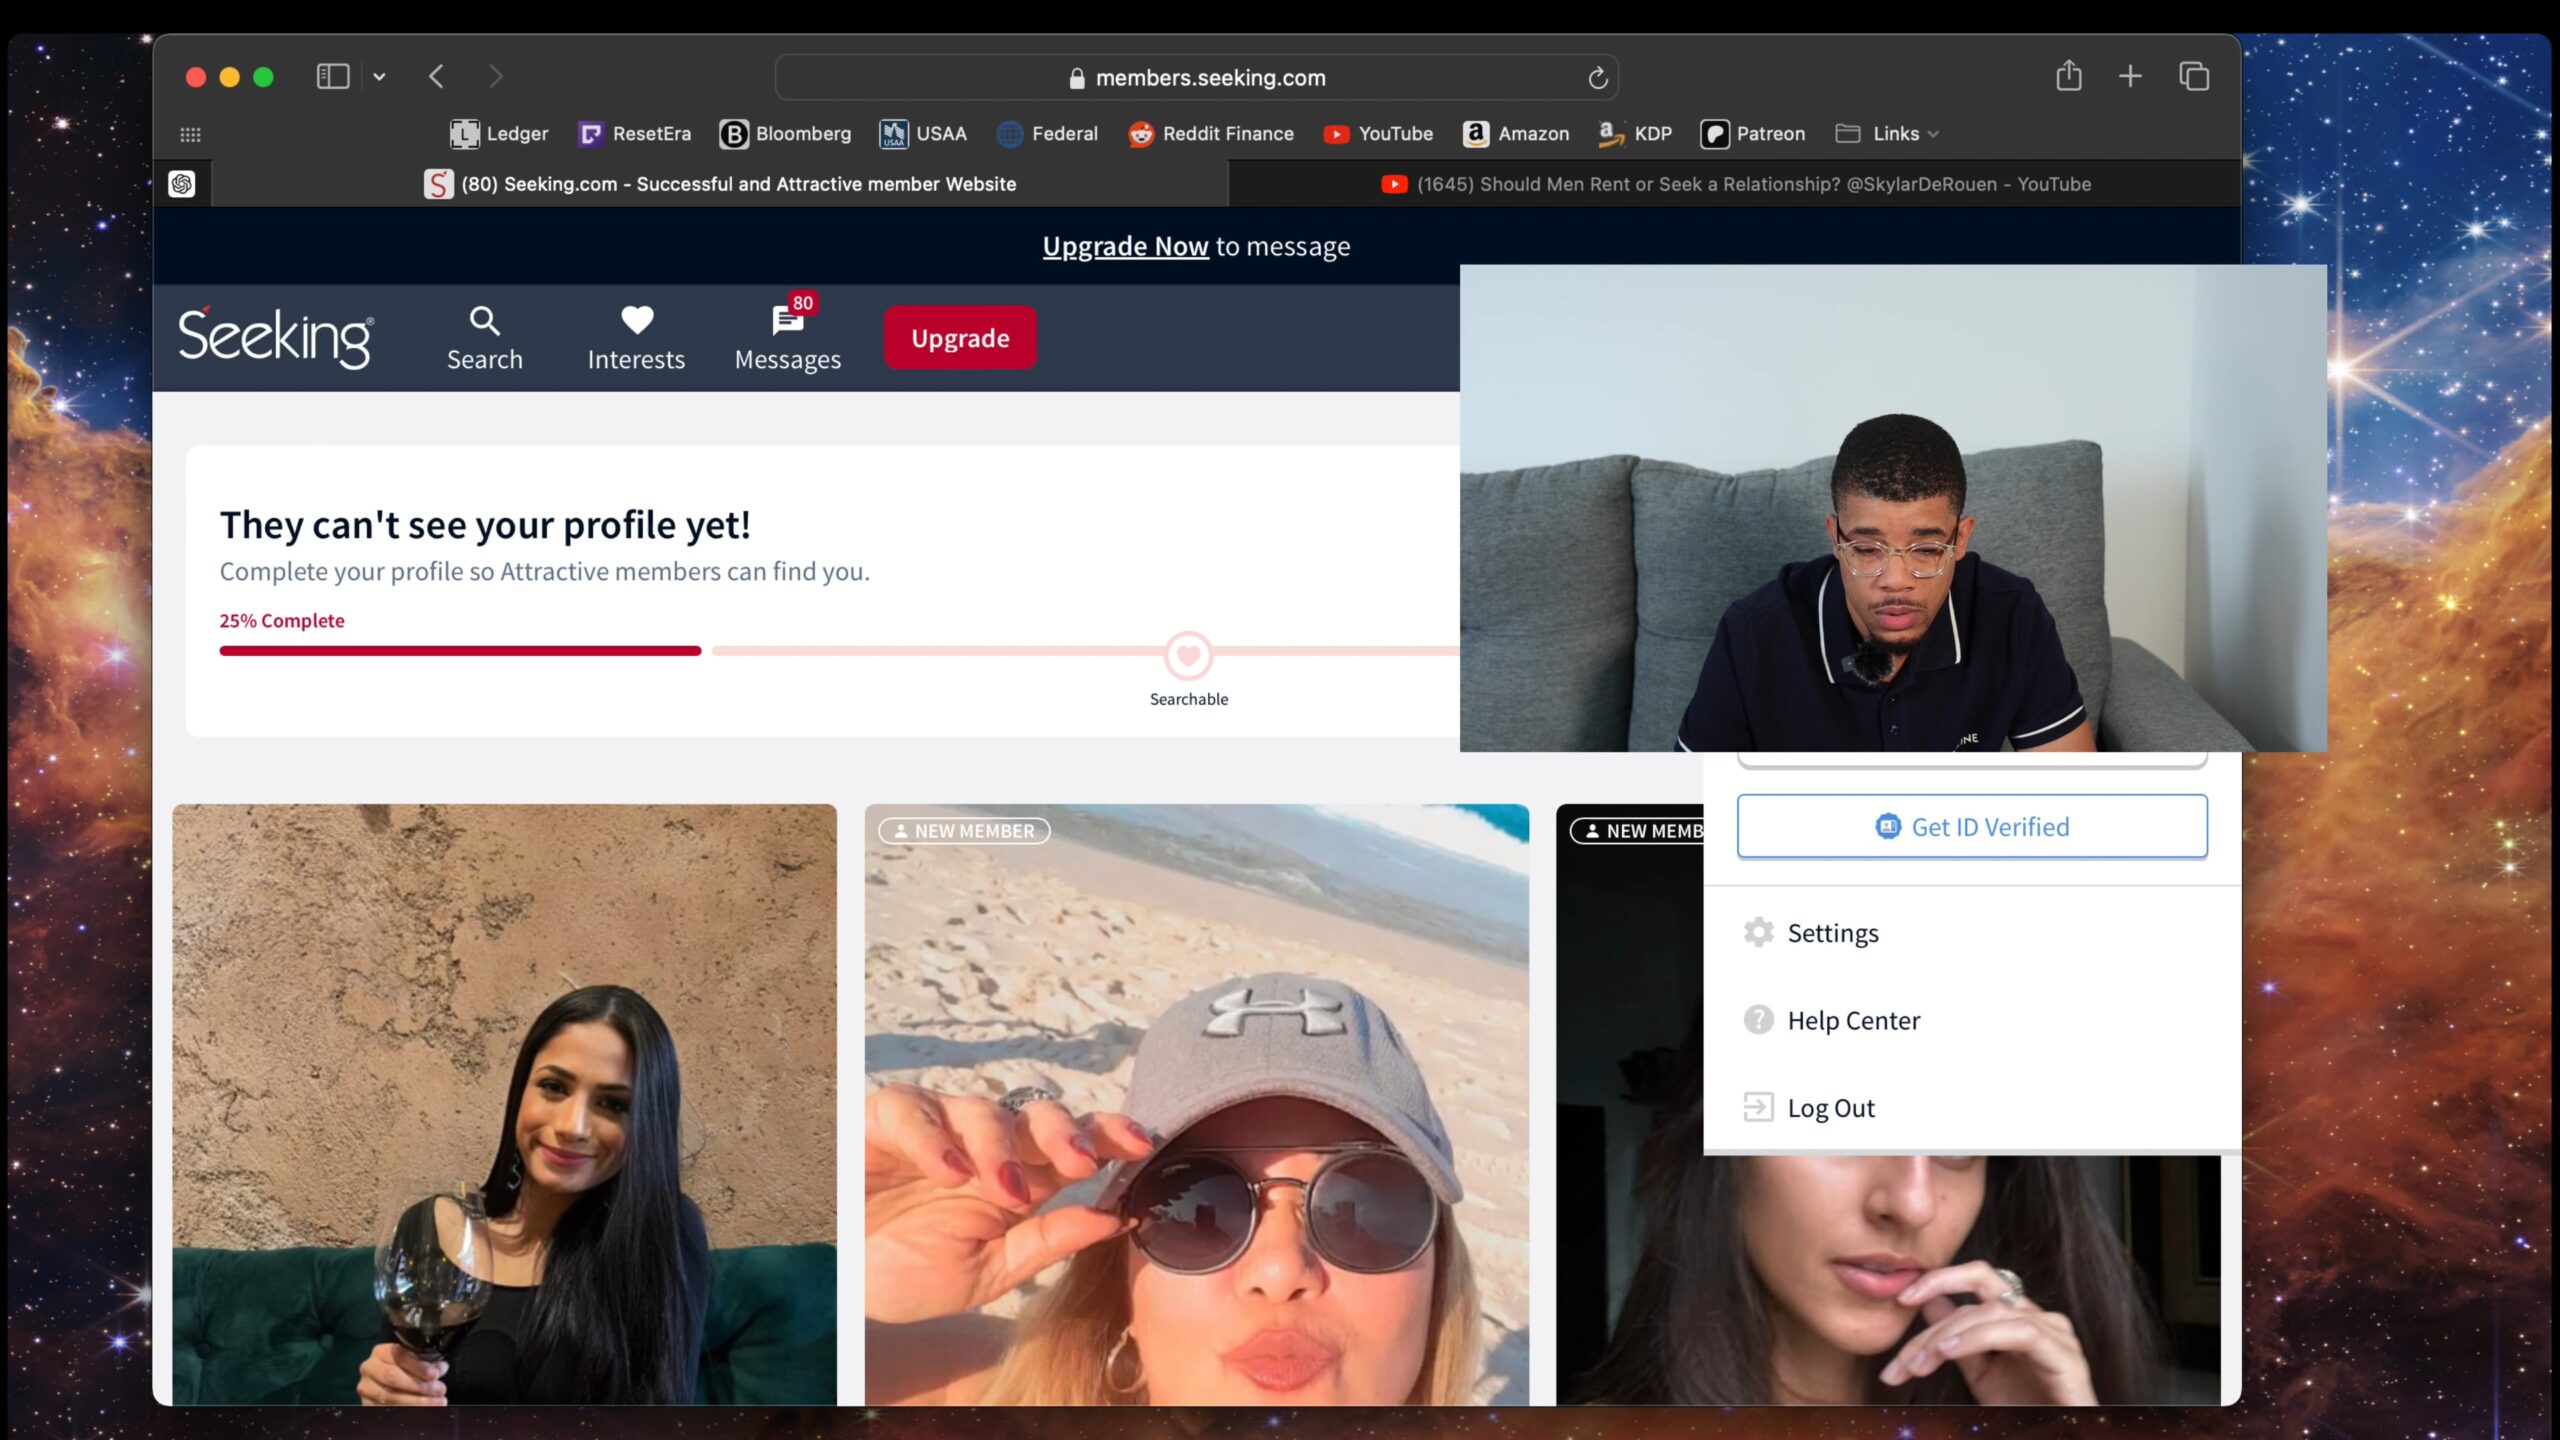This screenshot has width=2560, height=1440.
Task: Open a new tab
Action: [x=2130, y=76]
